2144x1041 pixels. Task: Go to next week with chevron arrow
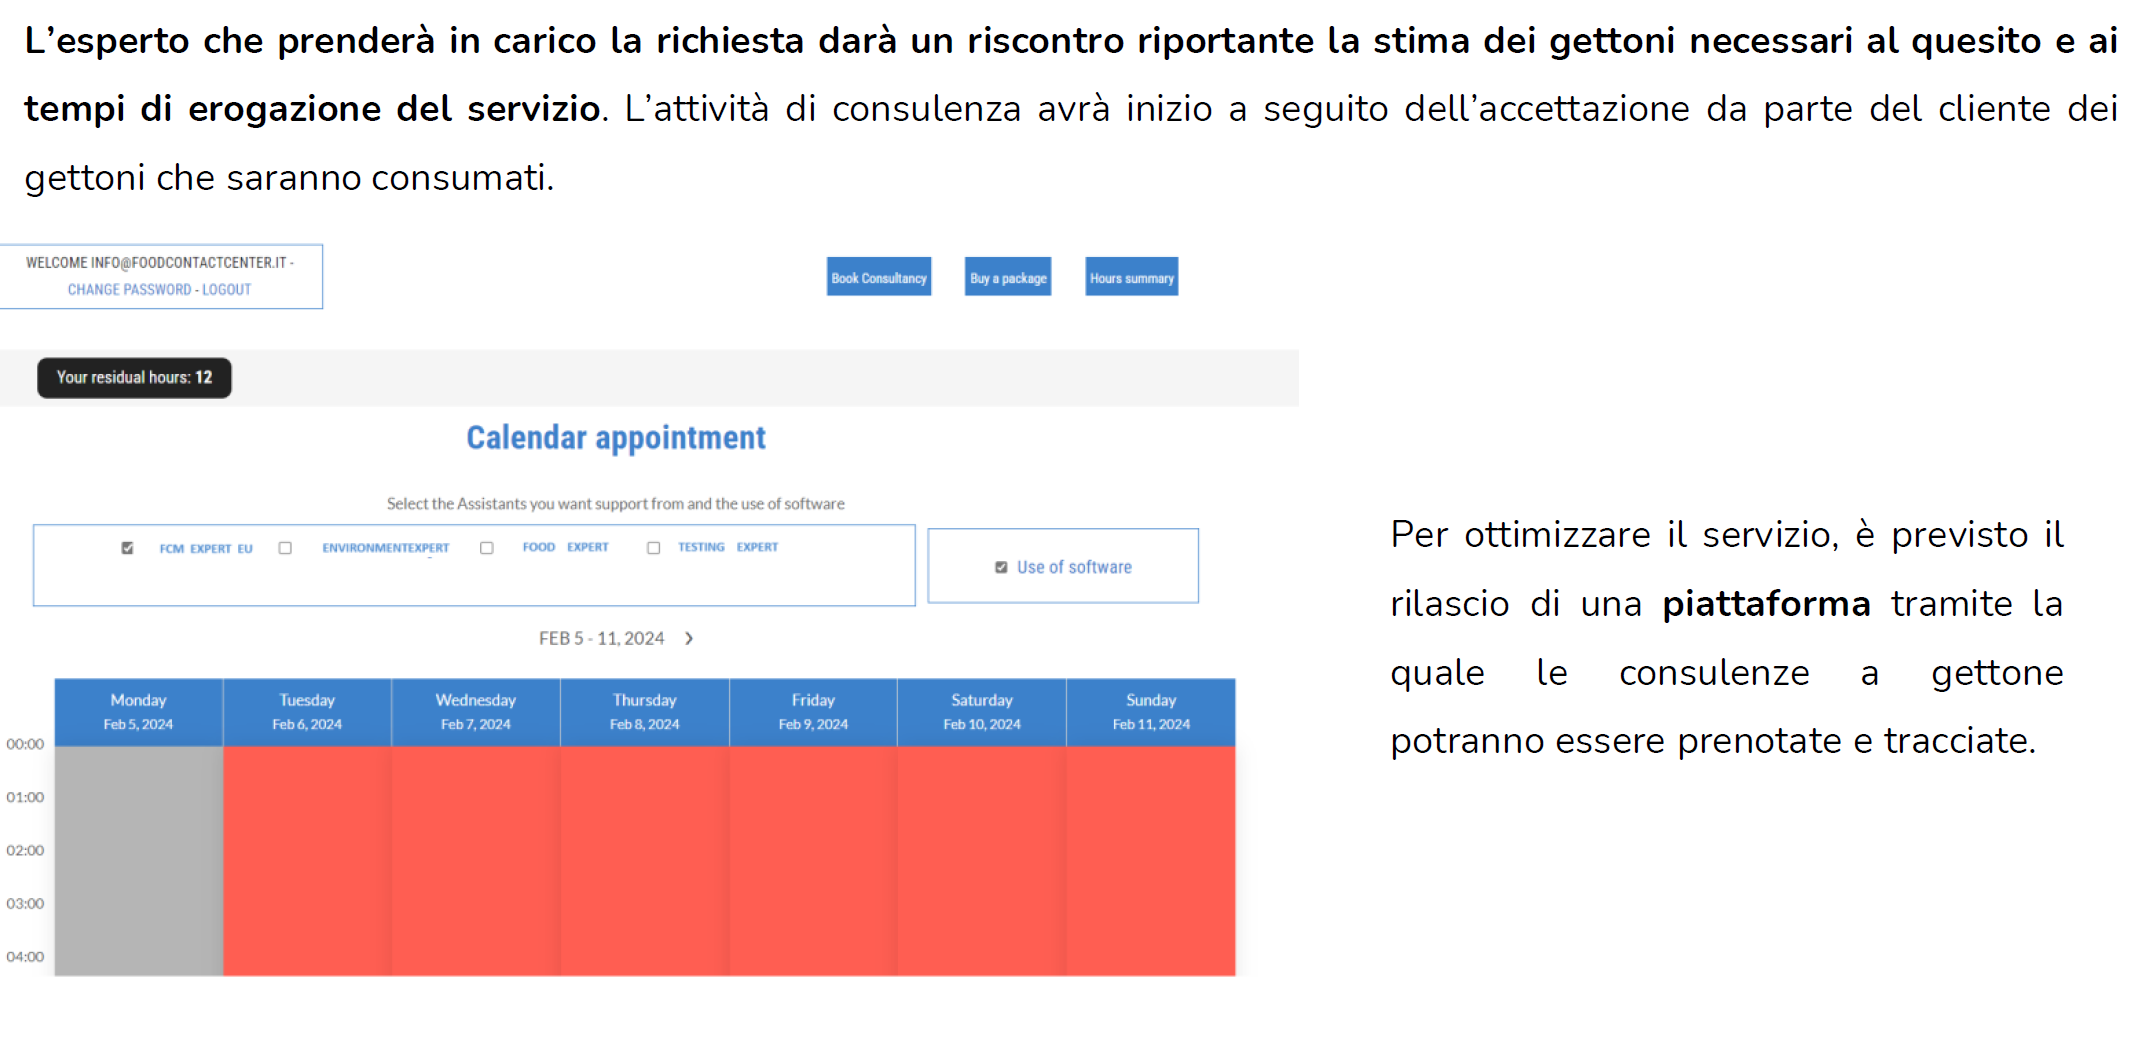[x=689, y=638]
